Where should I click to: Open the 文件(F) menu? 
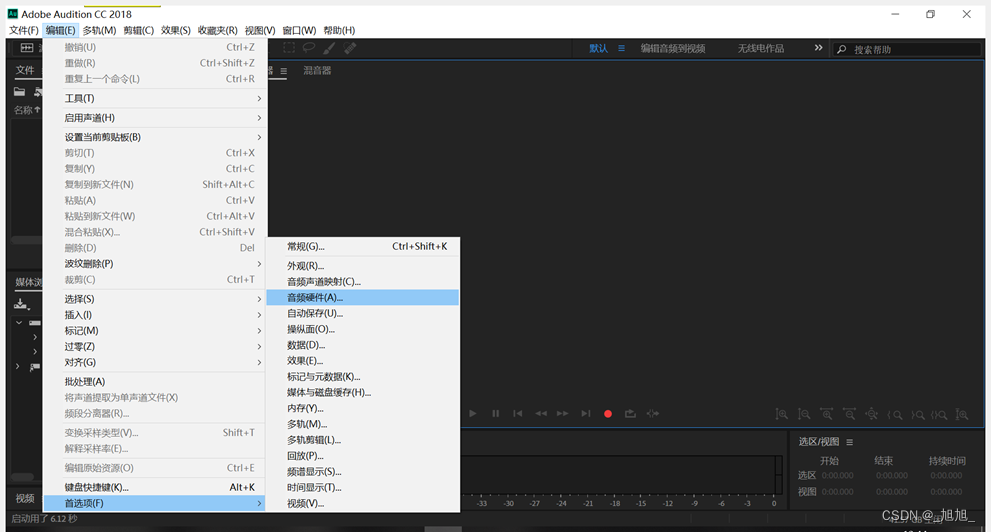(x=23, y=30)
